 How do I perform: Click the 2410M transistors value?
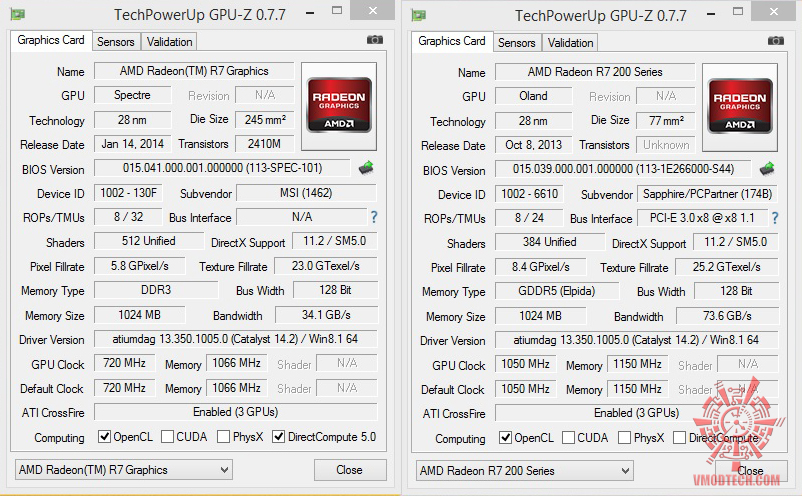pyautogui.click(x=265, y=144)
